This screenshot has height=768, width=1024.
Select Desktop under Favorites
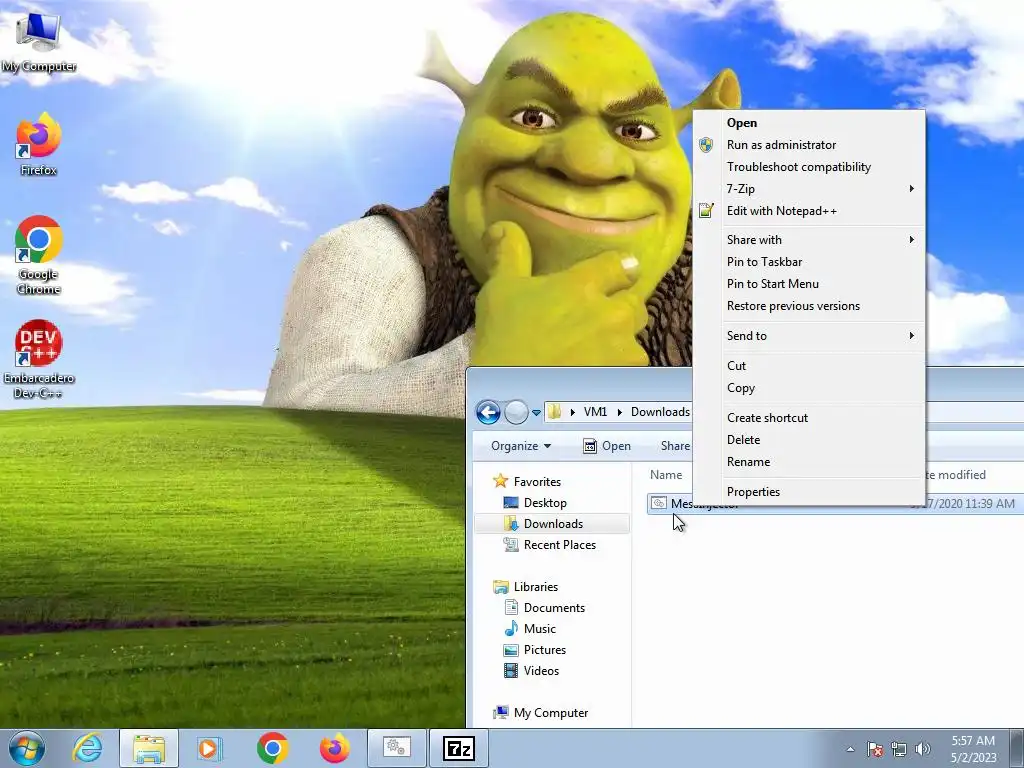coord(535,502)
